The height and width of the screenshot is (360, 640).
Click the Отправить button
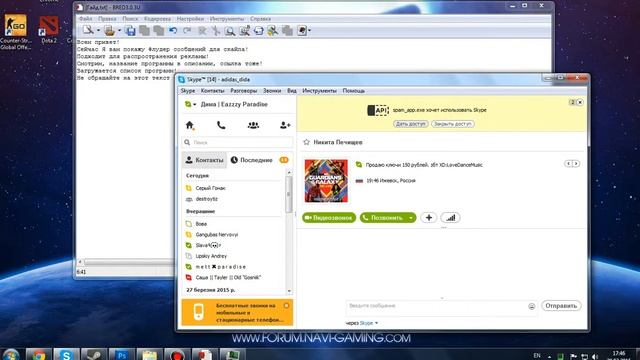(561, 306)
